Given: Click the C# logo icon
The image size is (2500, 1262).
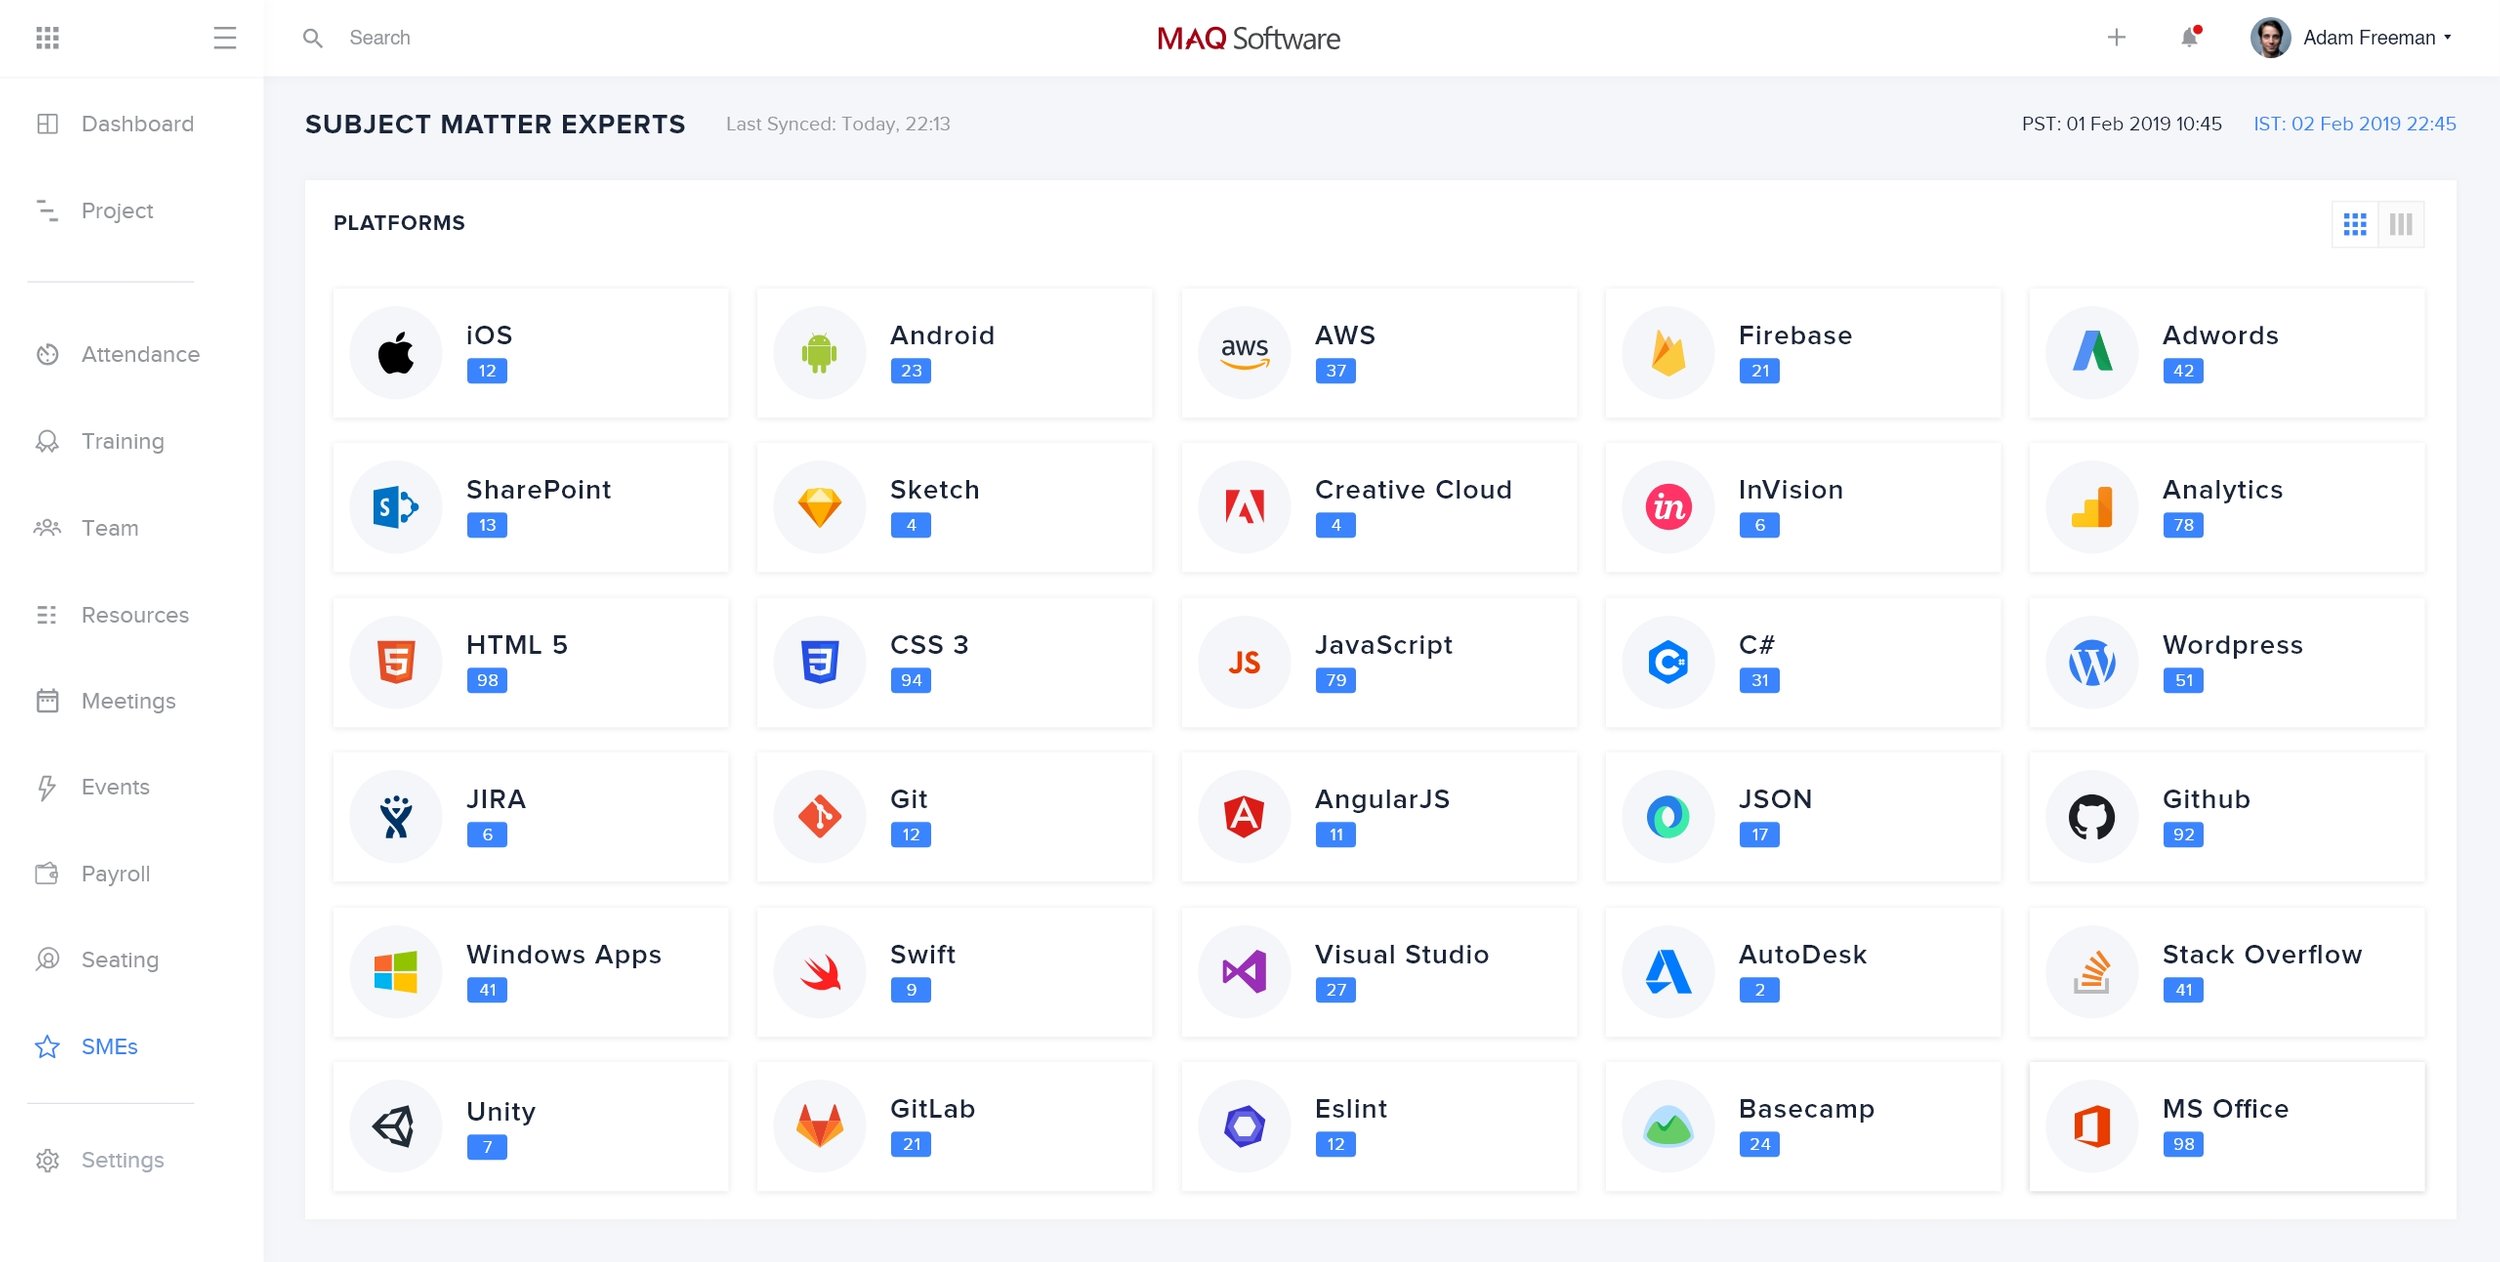Looking at the screenshot, I should point(1668,662).
